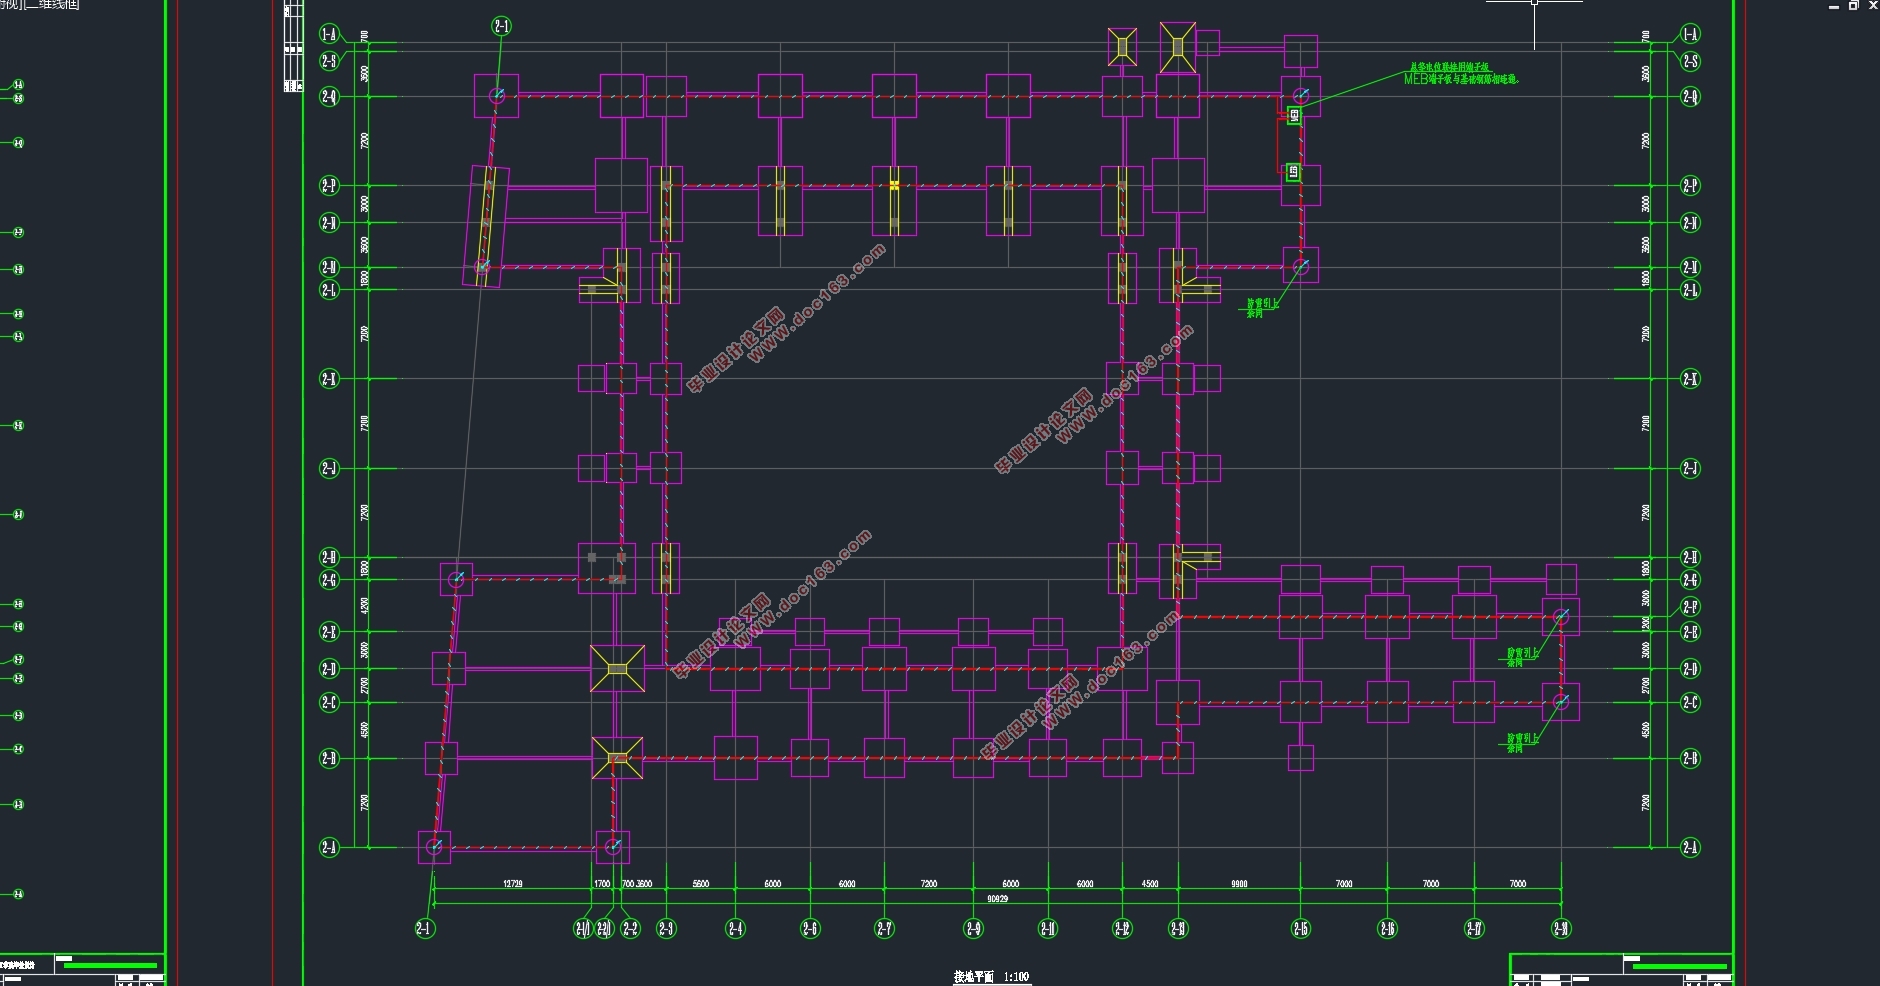Screen dimensions: 1880x986
Task: Click the 2-S bubble on the left side
Action: pos(329,61)
